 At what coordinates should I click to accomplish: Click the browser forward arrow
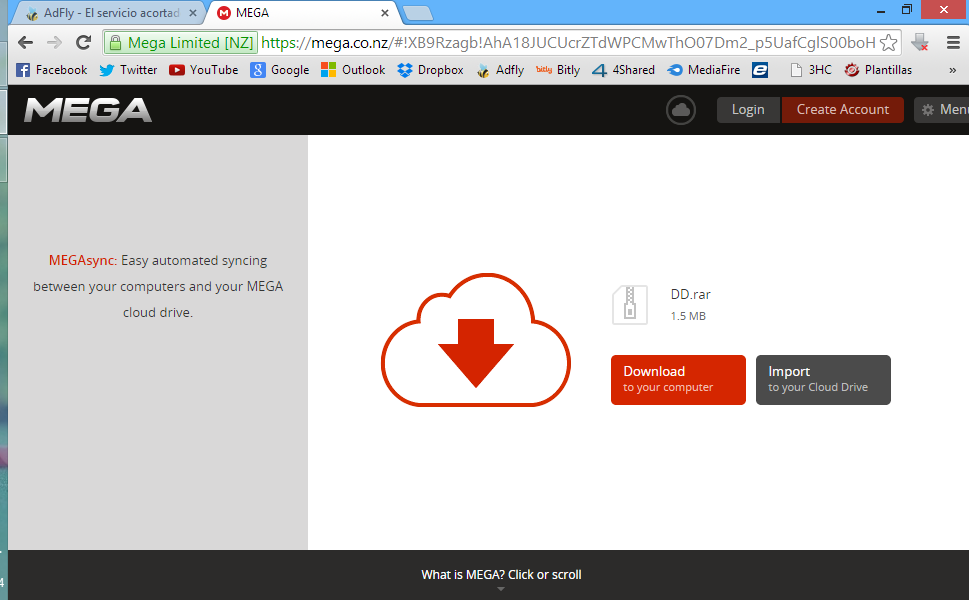point(54,43)
